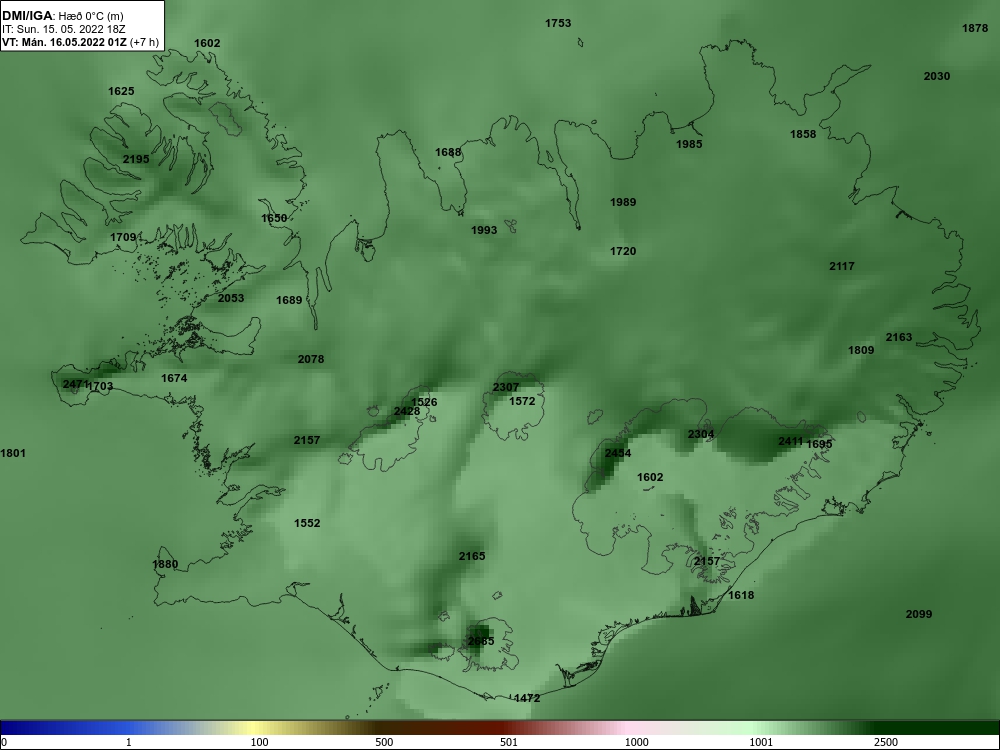Click the map label 1688

(448, 152)
